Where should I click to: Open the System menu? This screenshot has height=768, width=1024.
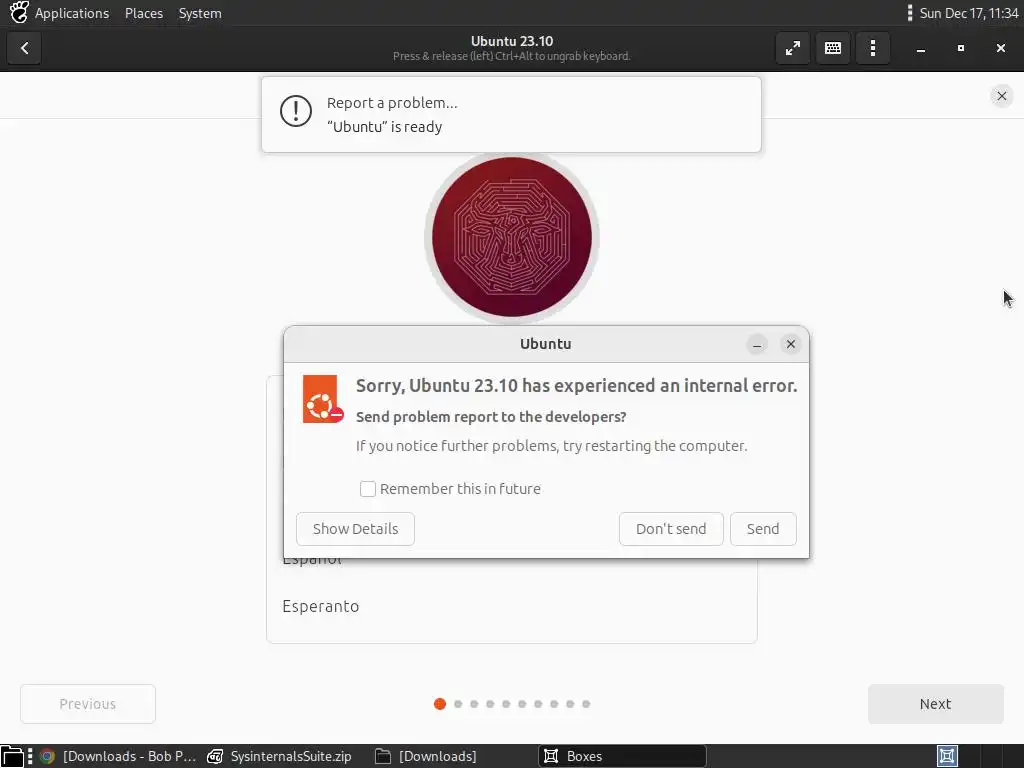click(200, 13)
